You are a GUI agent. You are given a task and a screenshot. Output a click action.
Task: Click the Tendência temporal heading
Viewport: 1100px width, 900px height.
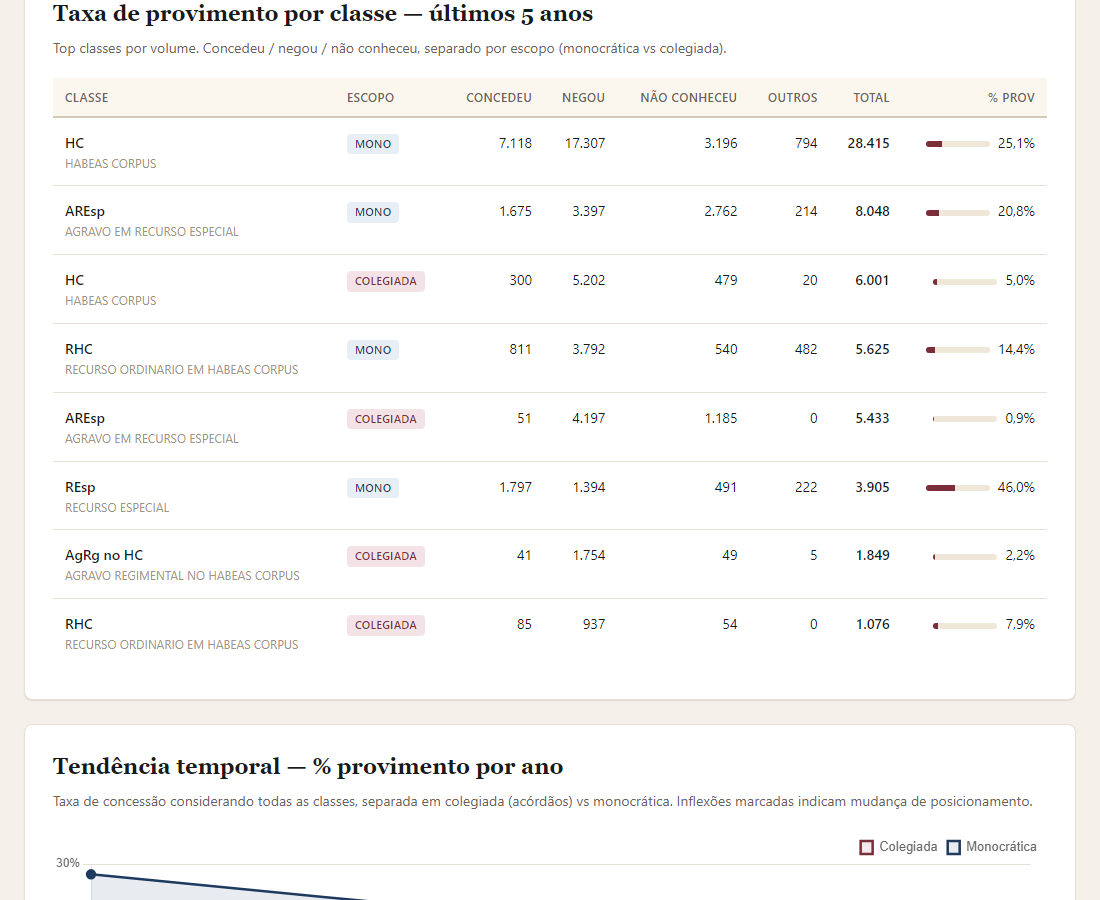click(308, 766)
